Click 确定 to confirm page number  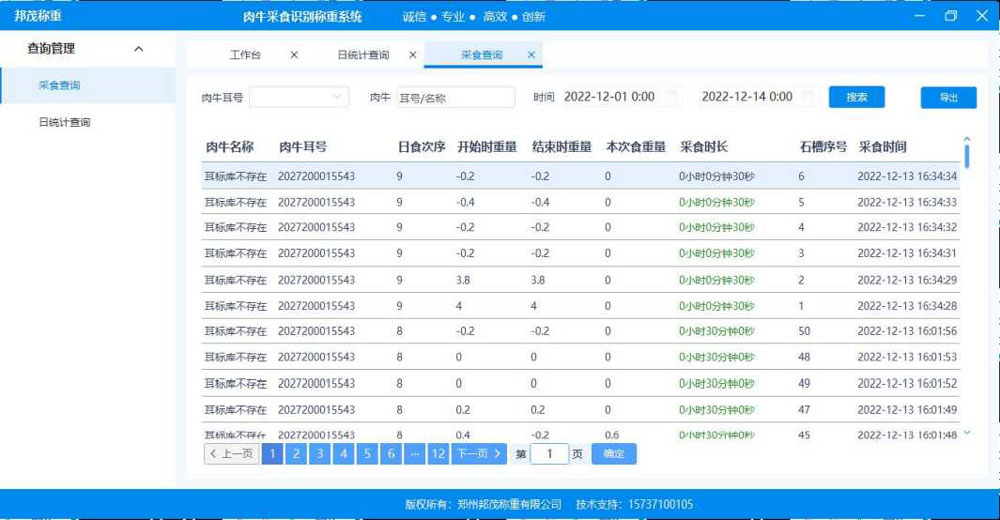point(613,454)
